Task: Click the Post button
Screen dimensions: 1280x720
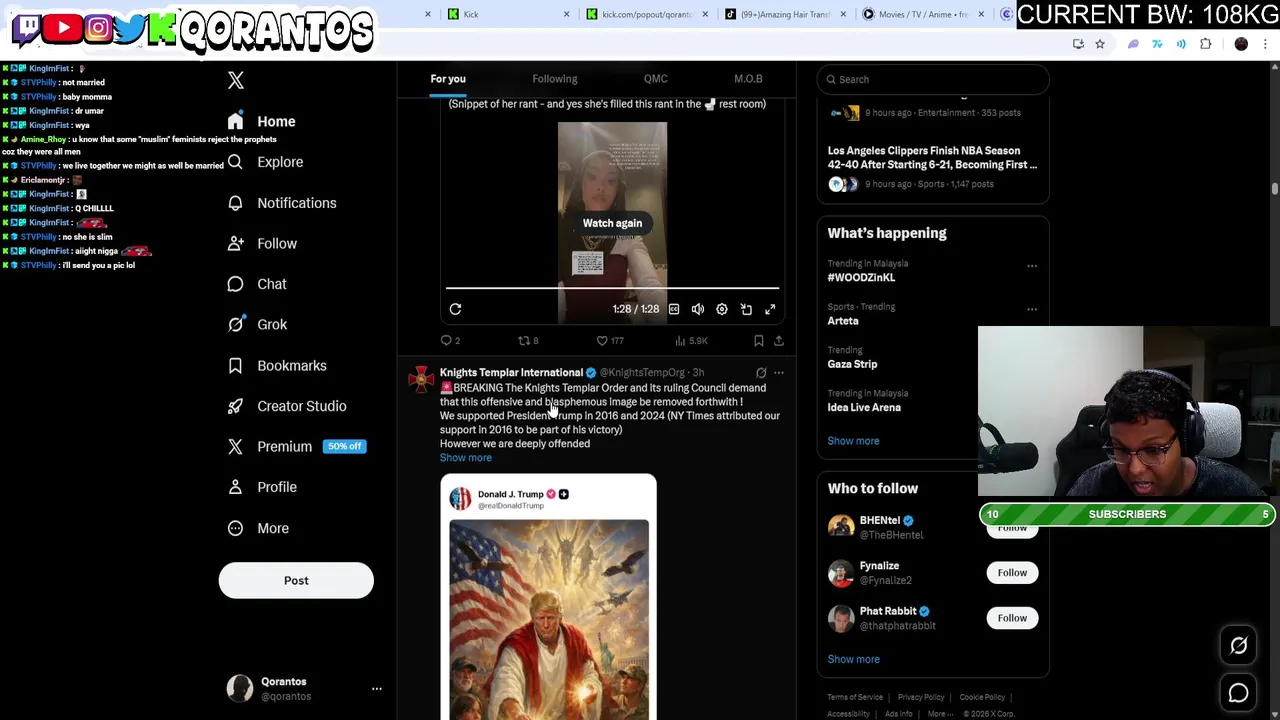Action: 296,580
